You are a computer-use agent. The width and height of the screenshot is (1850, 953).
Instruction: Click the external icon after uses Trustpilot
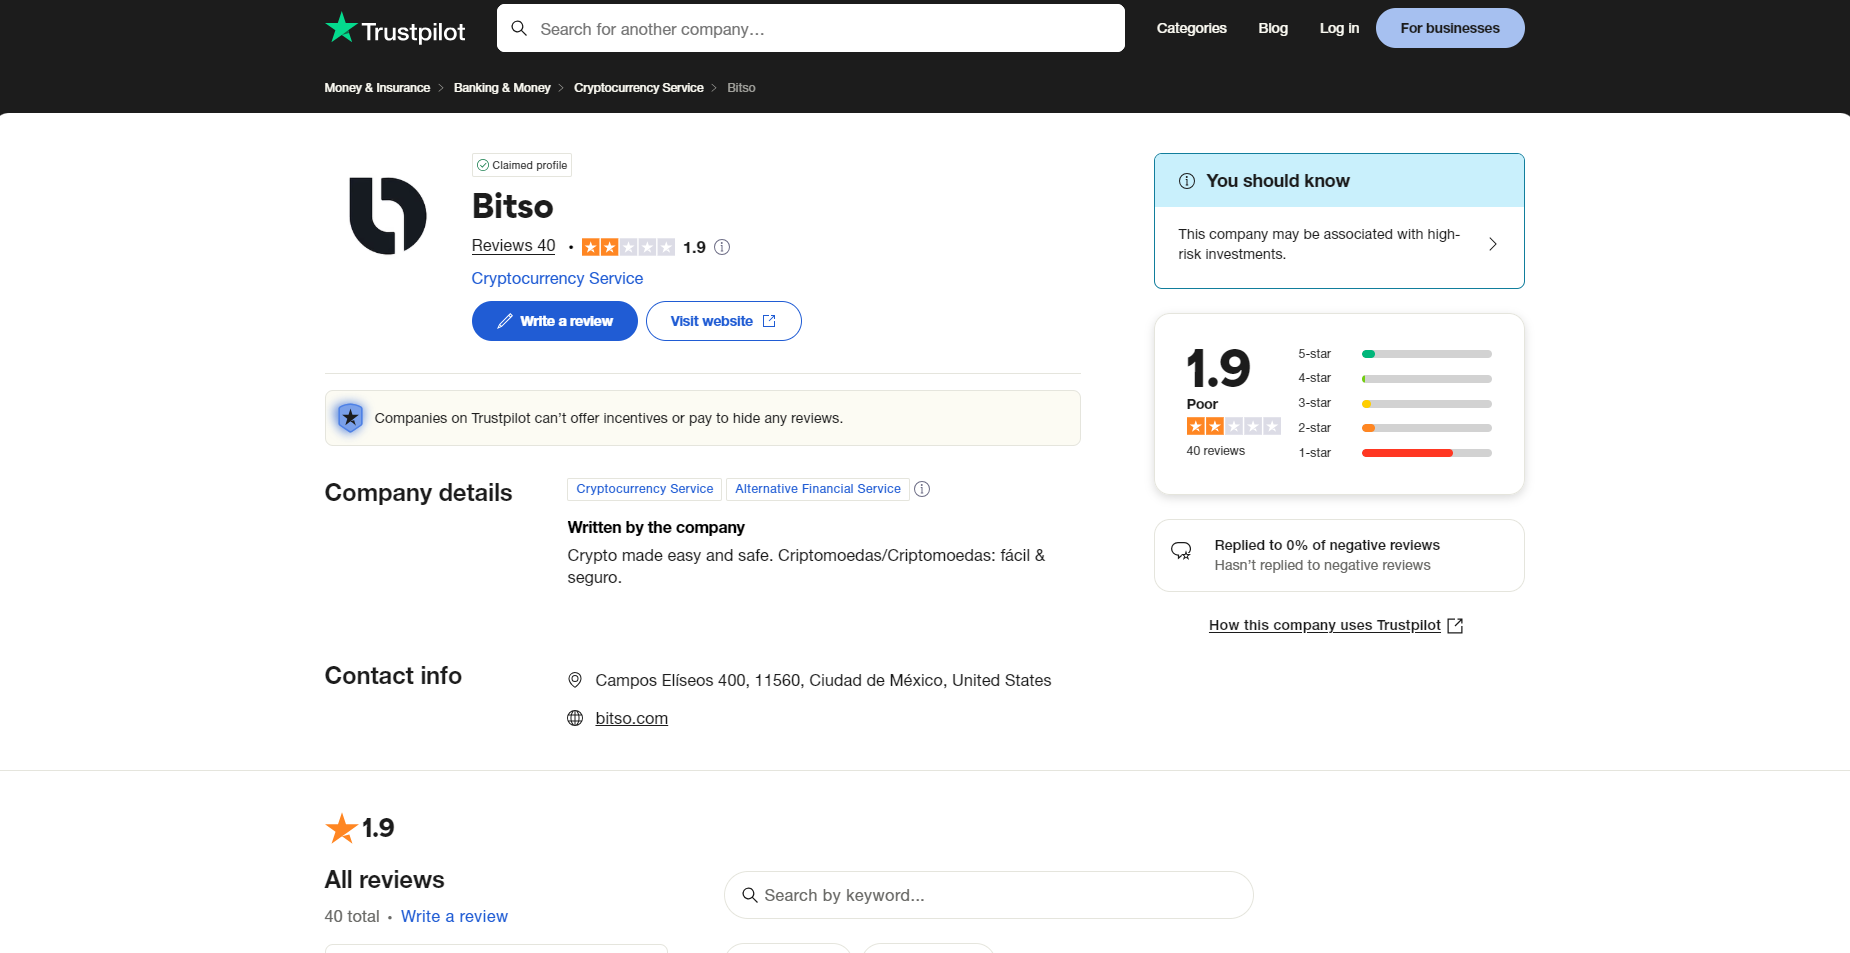click(1455, 625)
